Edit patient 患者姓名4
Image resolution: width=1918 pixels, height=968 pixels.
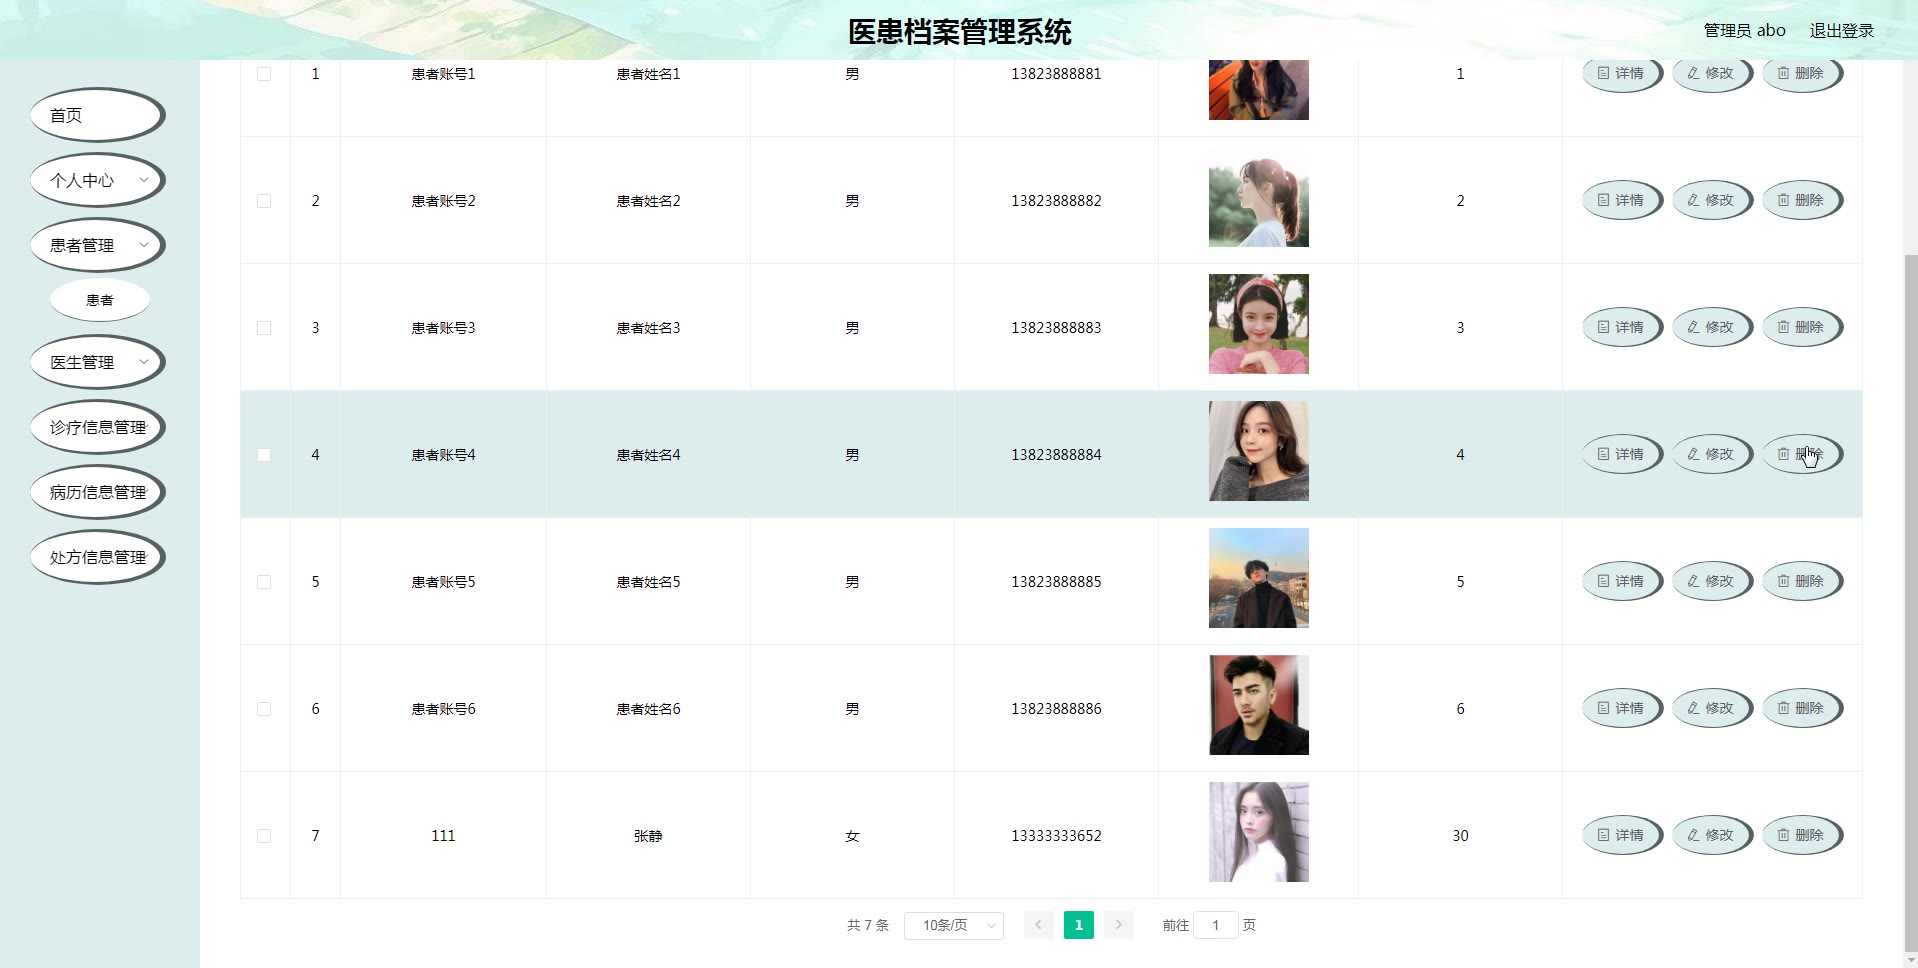tap(1711, 454)
